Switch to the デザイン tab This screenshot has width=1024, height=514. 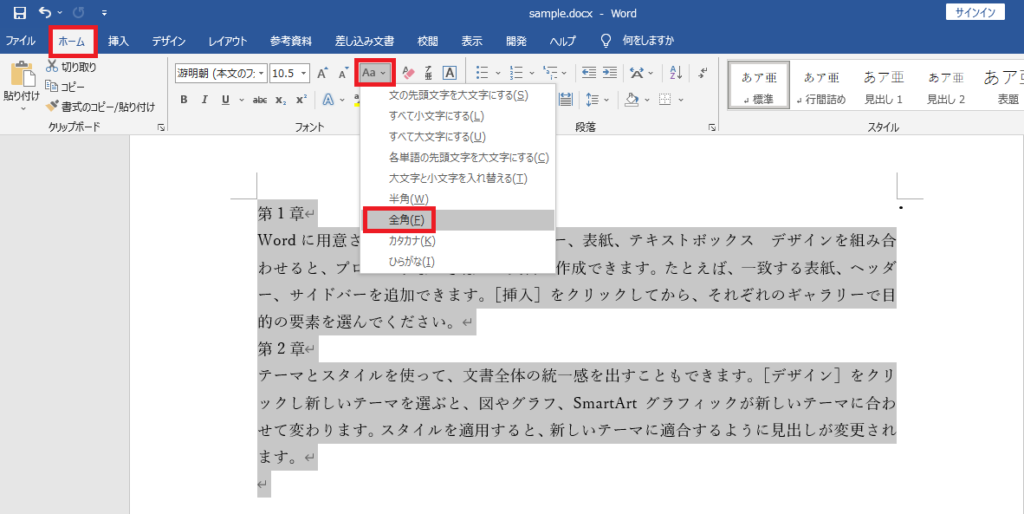(x=169, y=40)
